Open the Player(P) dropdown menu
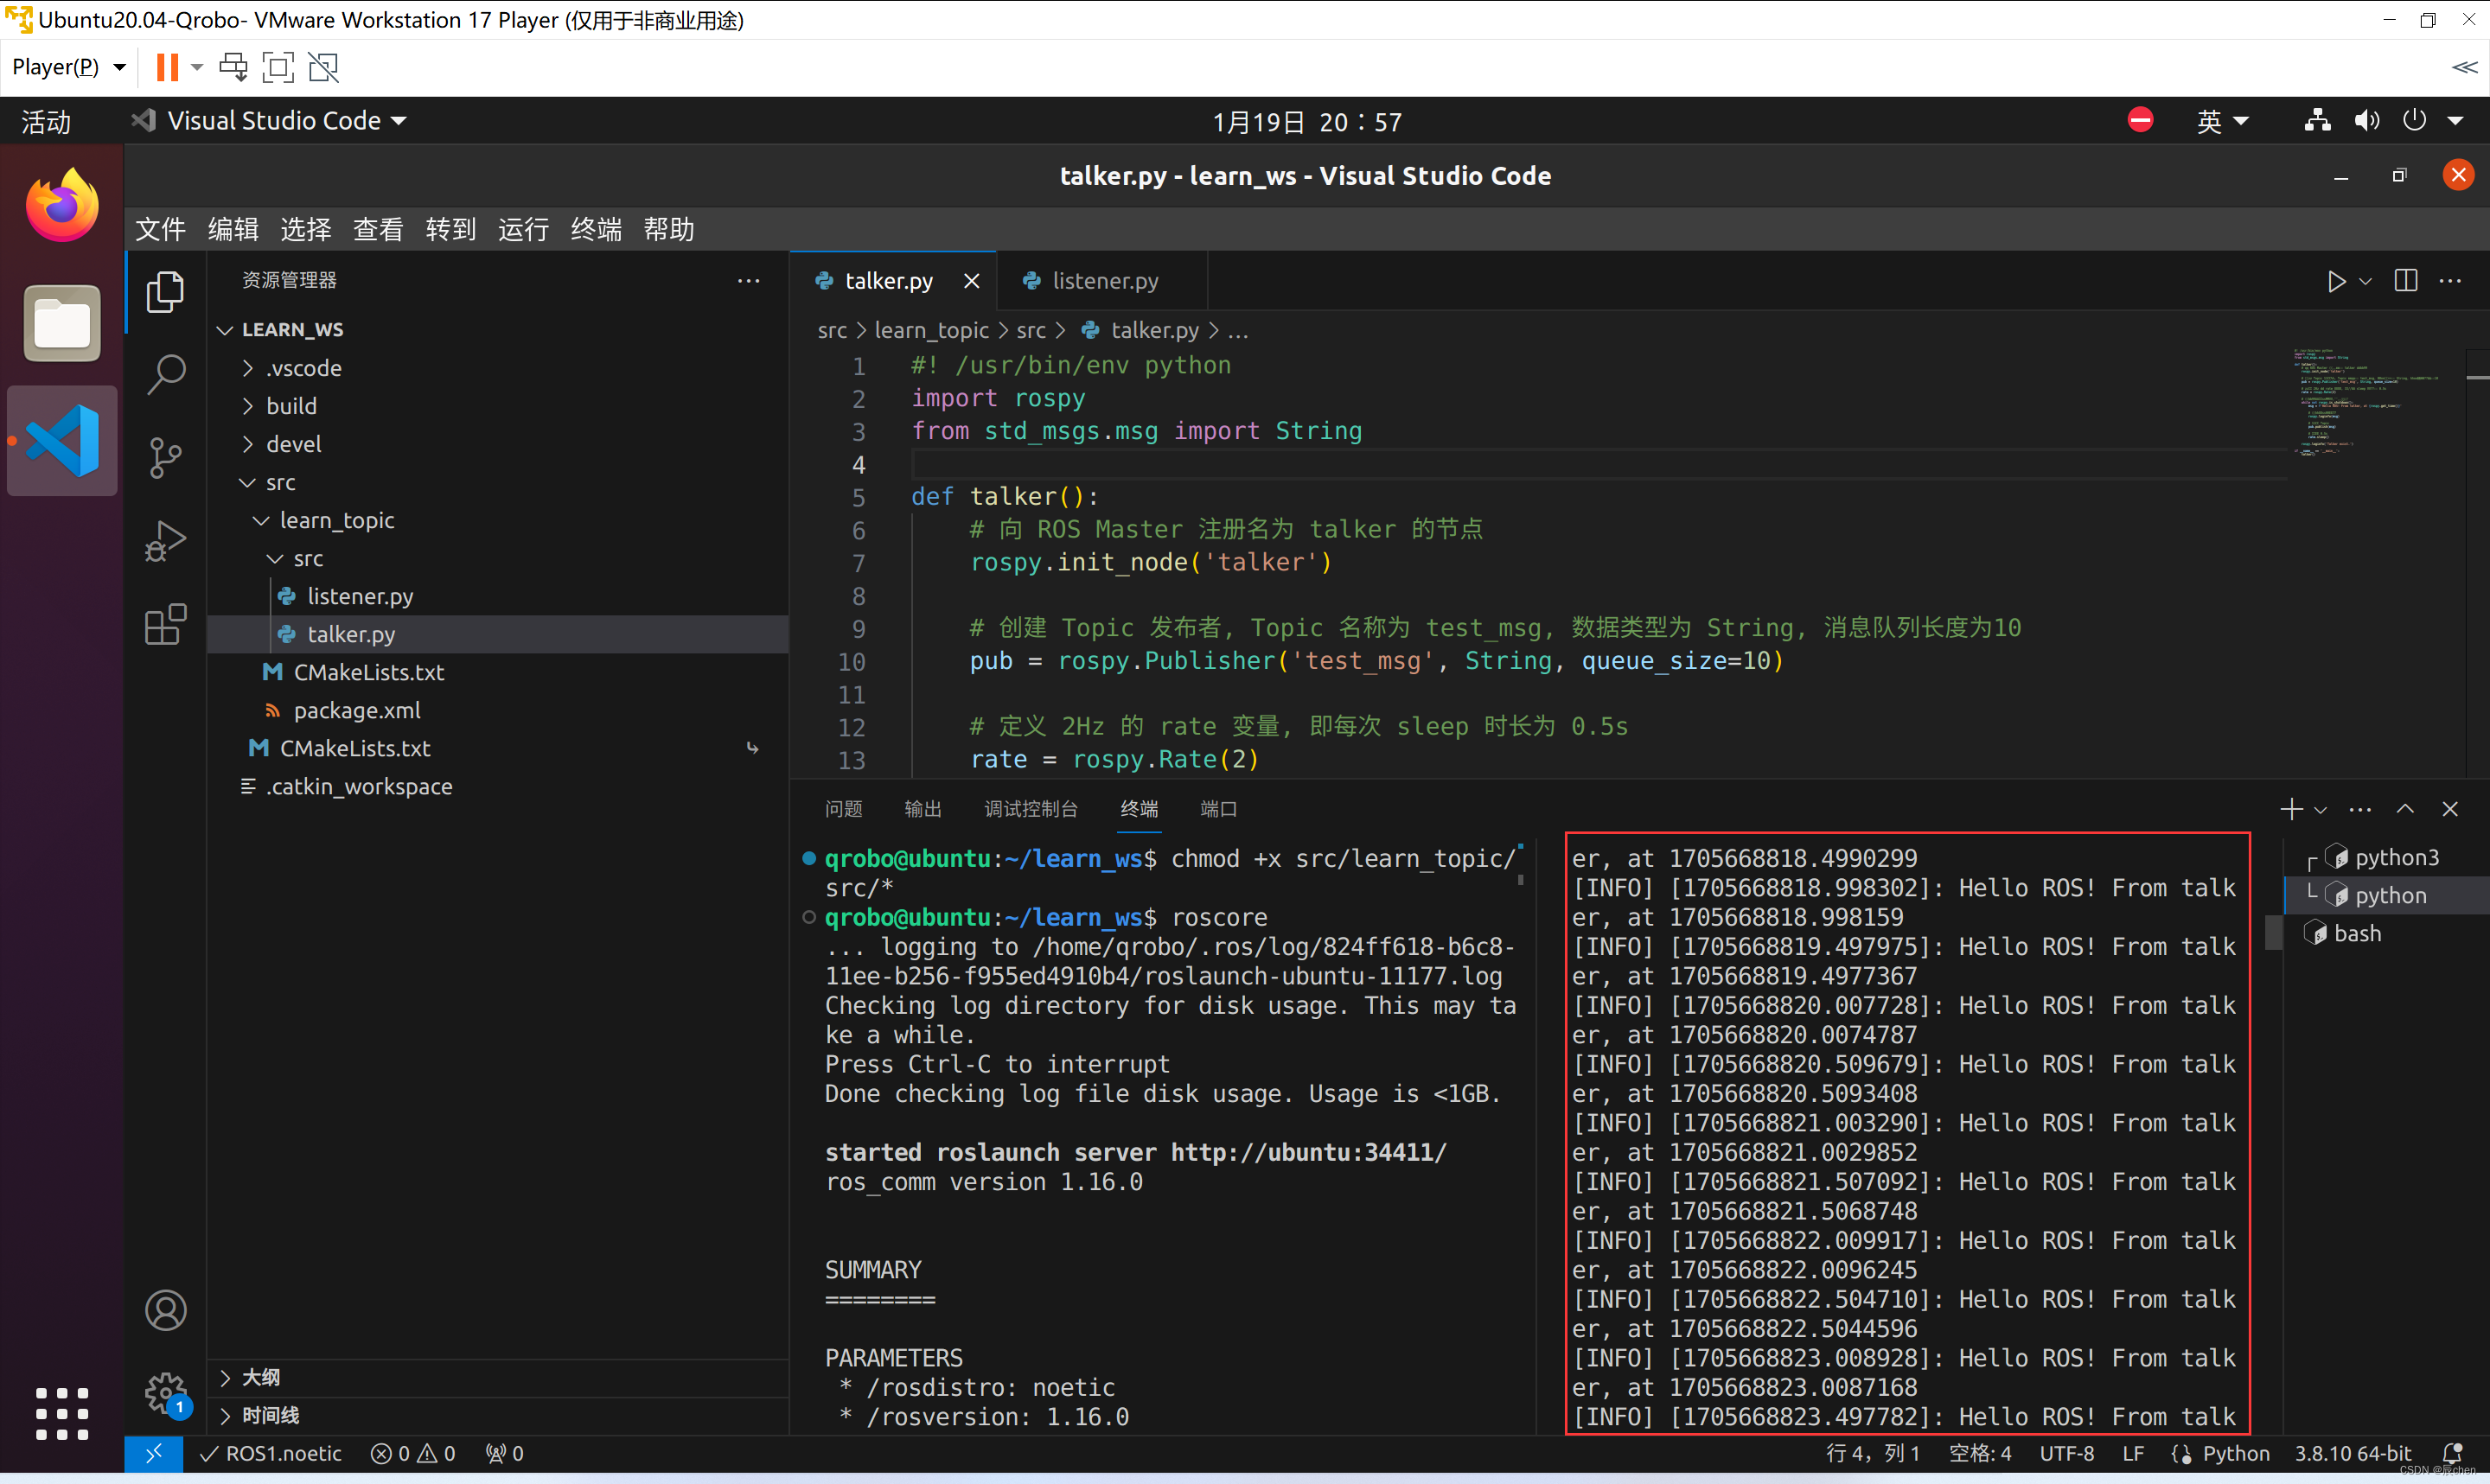 click(x=68, y=67)
